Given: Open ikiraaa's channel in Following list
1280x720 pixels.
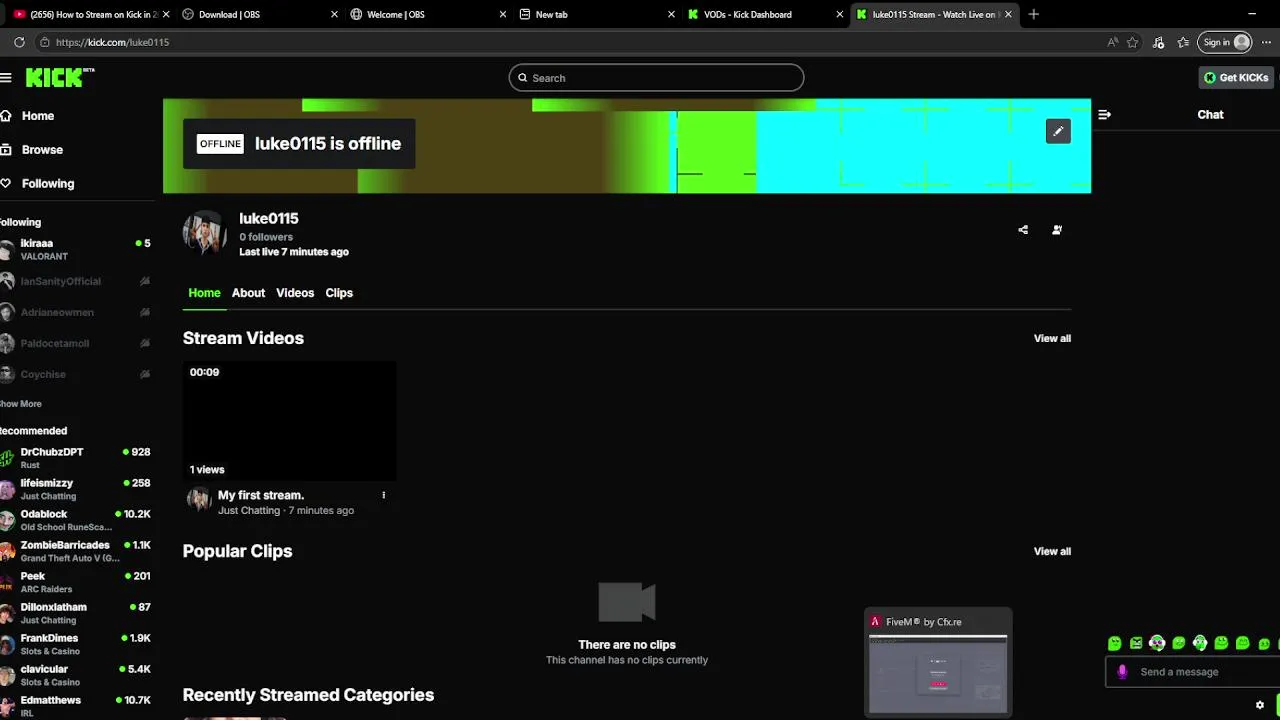Looking at the screenshot, I should [x=75, y=250].
